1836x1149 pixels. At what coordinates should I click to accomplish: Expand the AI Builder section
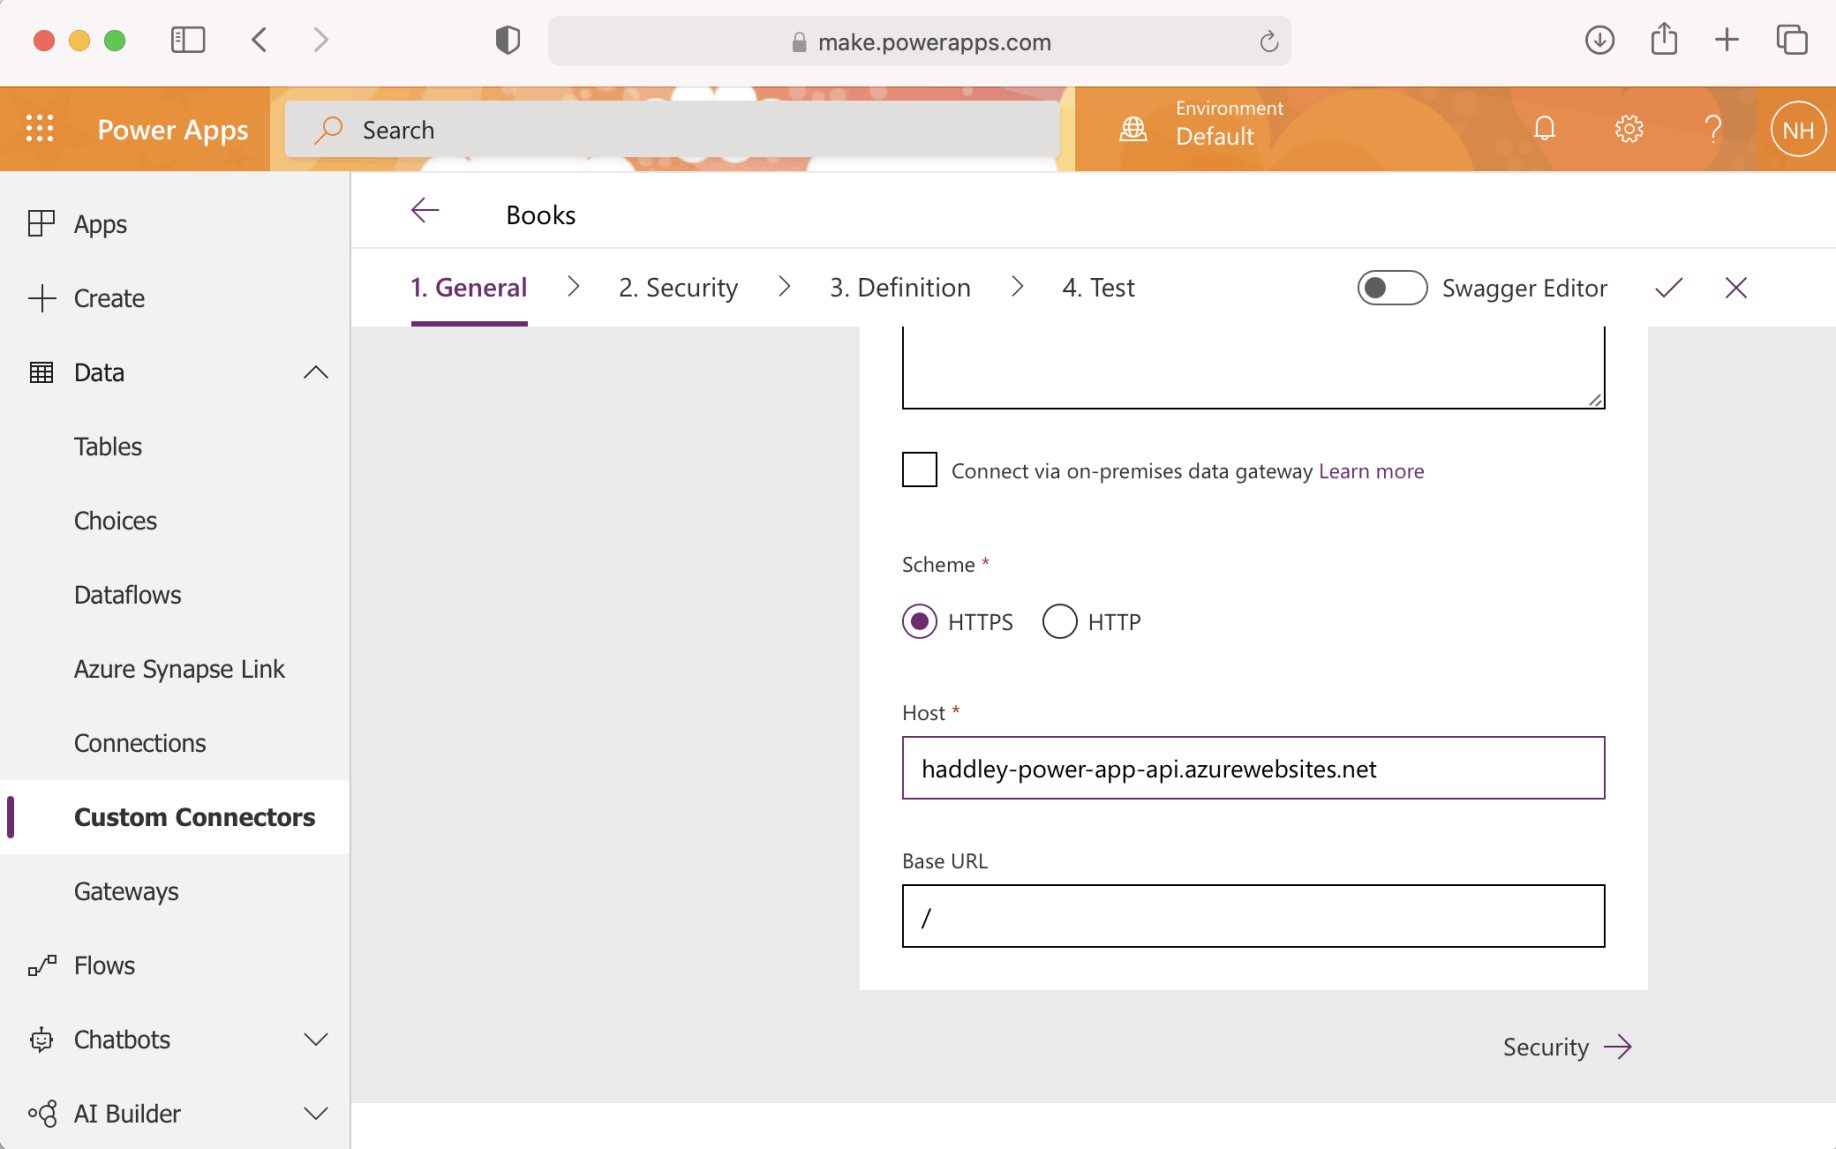click(315, 1114)
